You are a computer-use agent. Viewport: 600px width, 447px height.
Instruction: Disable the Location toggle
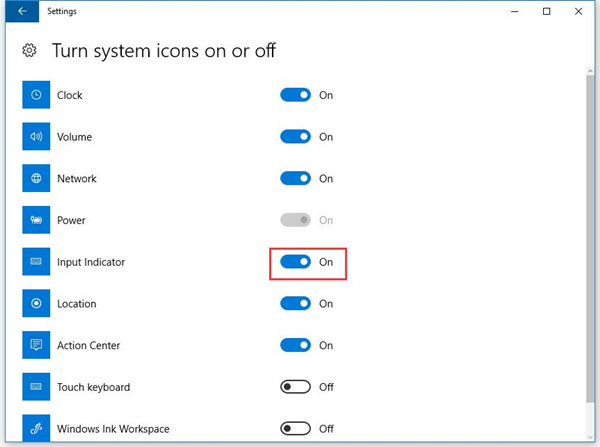click(x=295, y=303)
